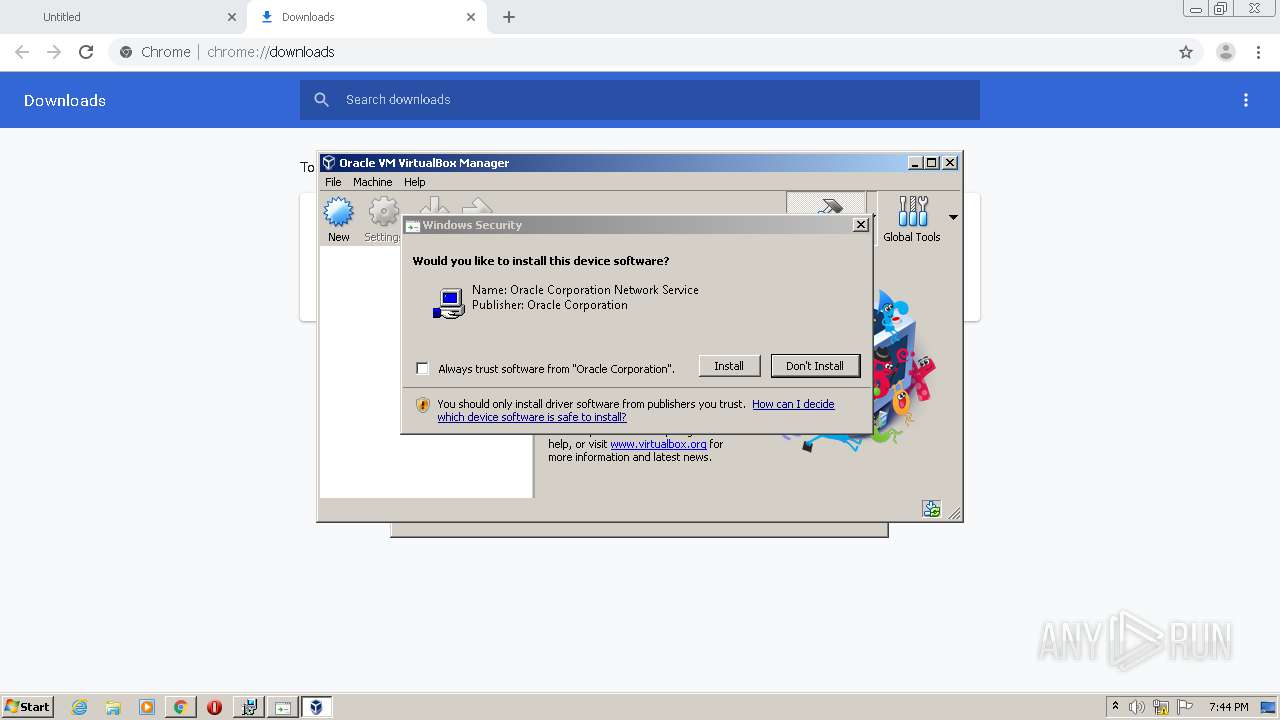Click the shield warning icon in dialog
The width and height of the screenshot is (1280, 720).
(x=423, y=405)
